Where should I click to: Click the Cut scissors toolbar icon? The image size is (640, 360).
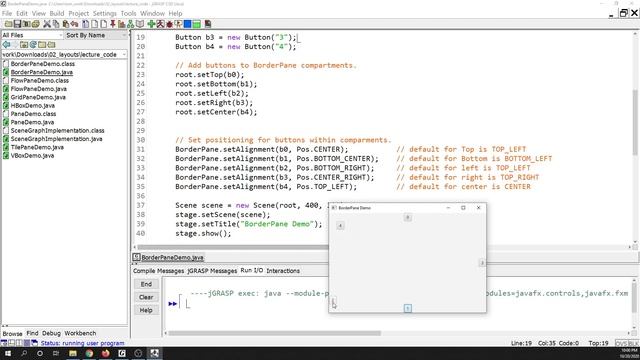(x=47, y=24)
